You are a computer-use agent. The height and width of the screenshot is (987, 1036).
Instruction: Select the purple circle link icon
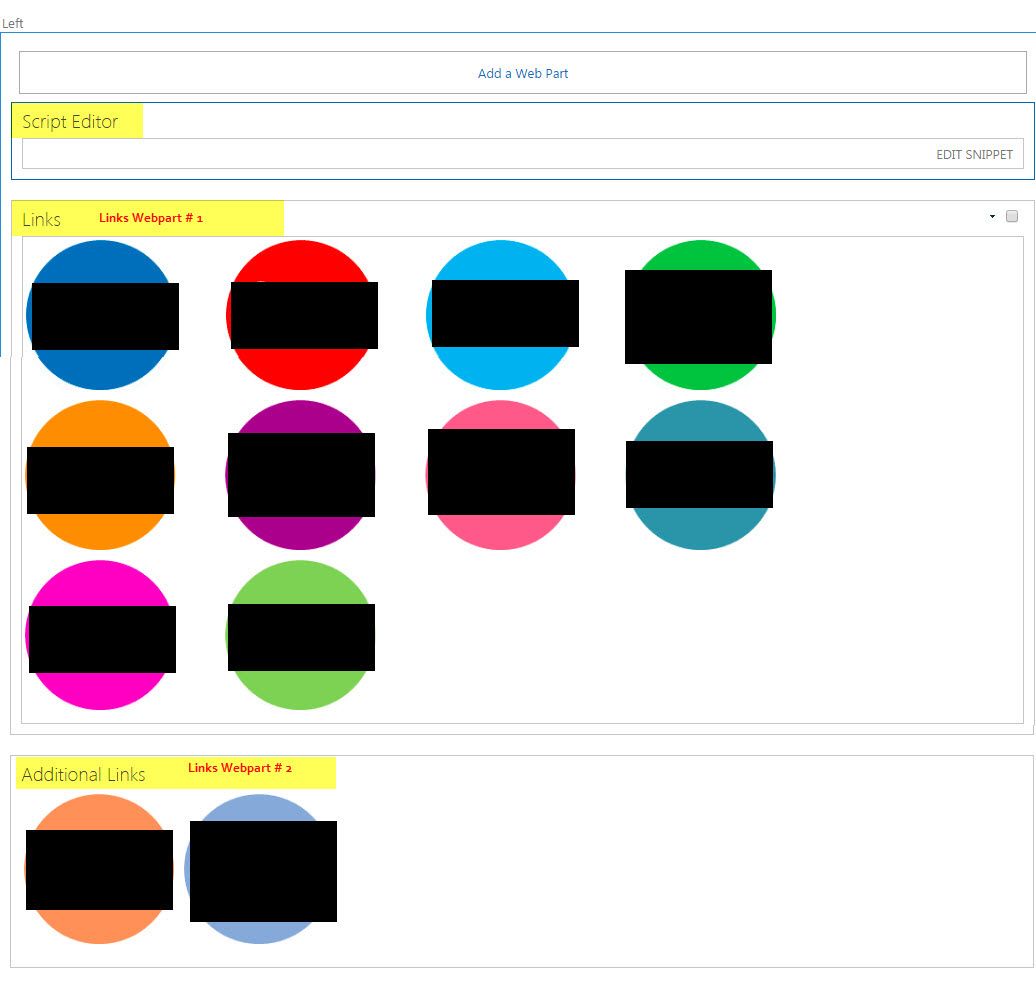pyautogui.click(x=300, y=475)
